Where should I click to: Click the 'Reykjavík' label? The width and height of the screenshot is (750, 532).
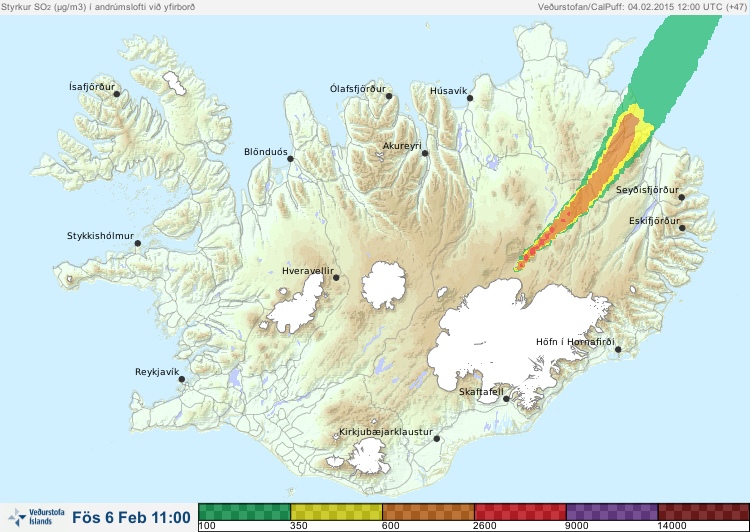[157, 372]
